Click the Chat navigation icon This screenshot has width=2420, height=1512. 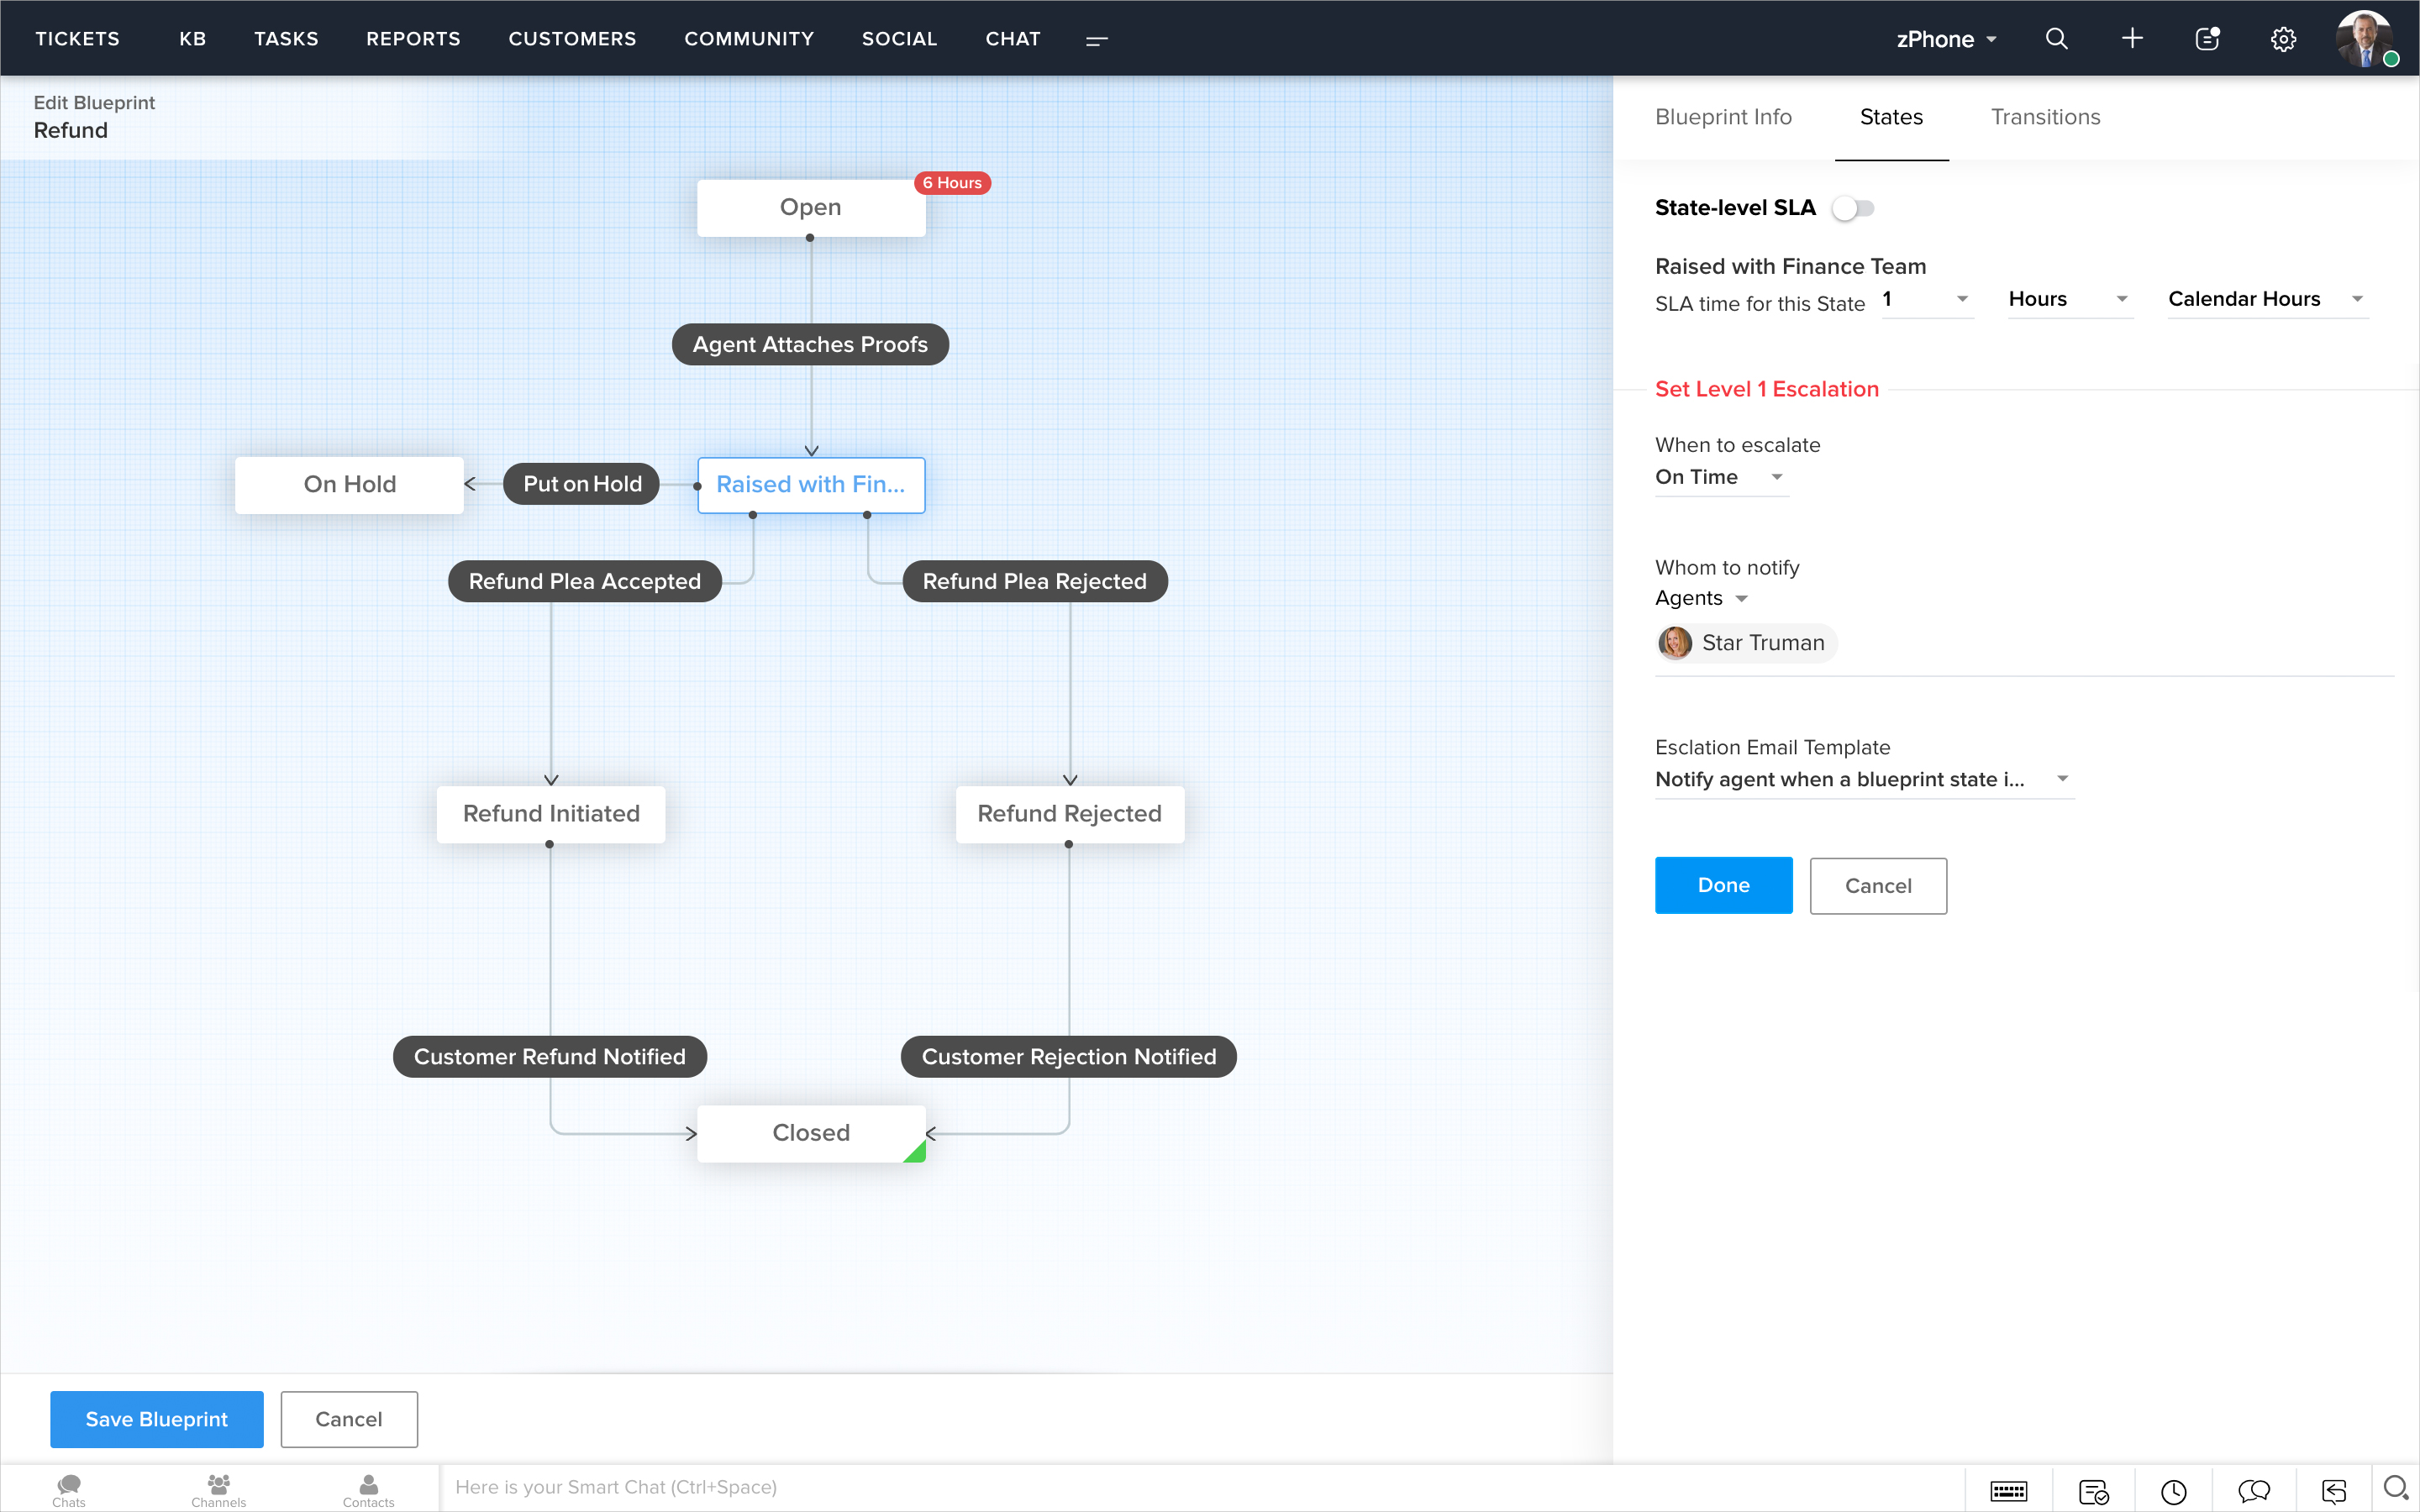1013,39
